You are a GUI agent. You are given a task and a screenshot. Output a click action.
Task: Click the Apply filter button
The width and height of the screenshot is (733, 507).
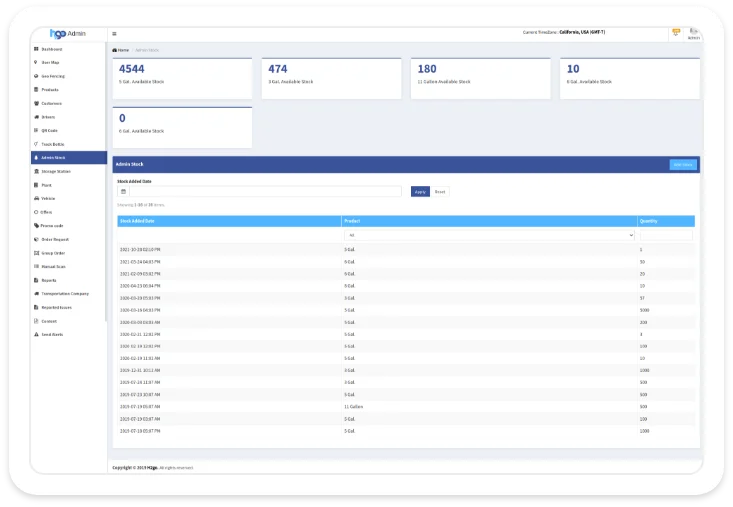point(420,192)
